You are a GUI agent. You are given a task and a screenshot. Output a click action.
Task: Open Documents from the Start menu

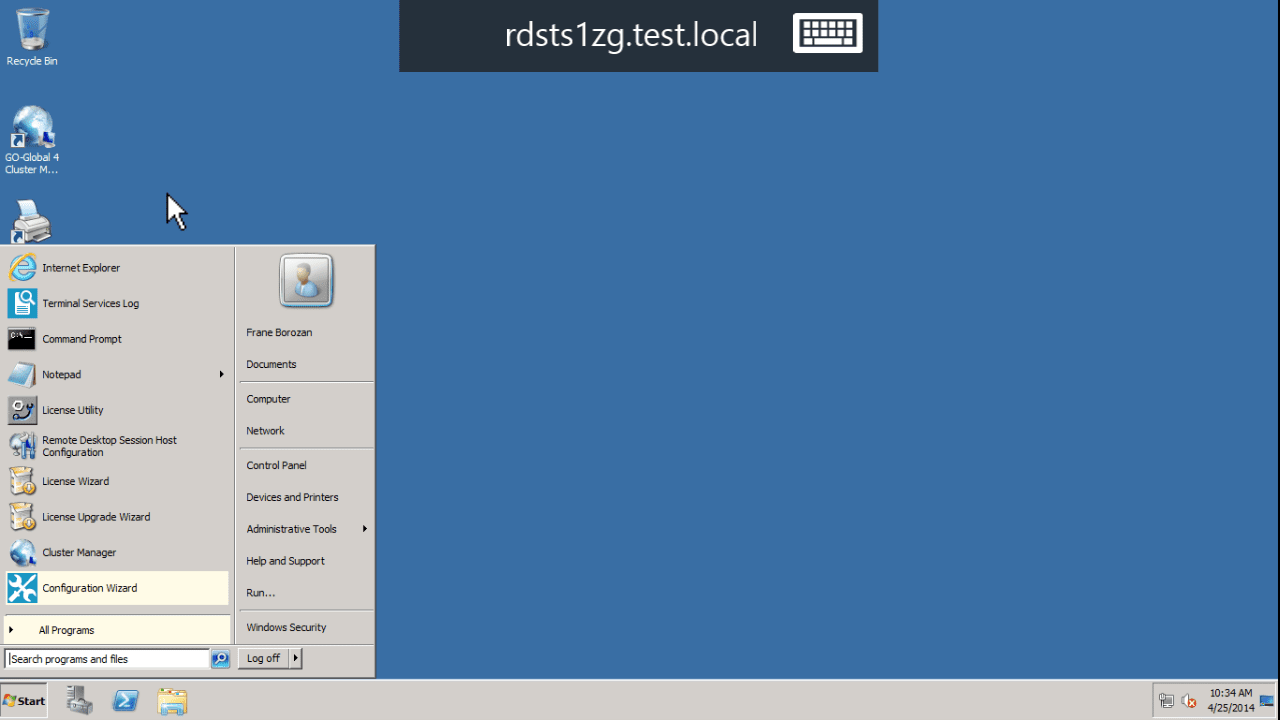pyautogui.click(x=271, y=364)
